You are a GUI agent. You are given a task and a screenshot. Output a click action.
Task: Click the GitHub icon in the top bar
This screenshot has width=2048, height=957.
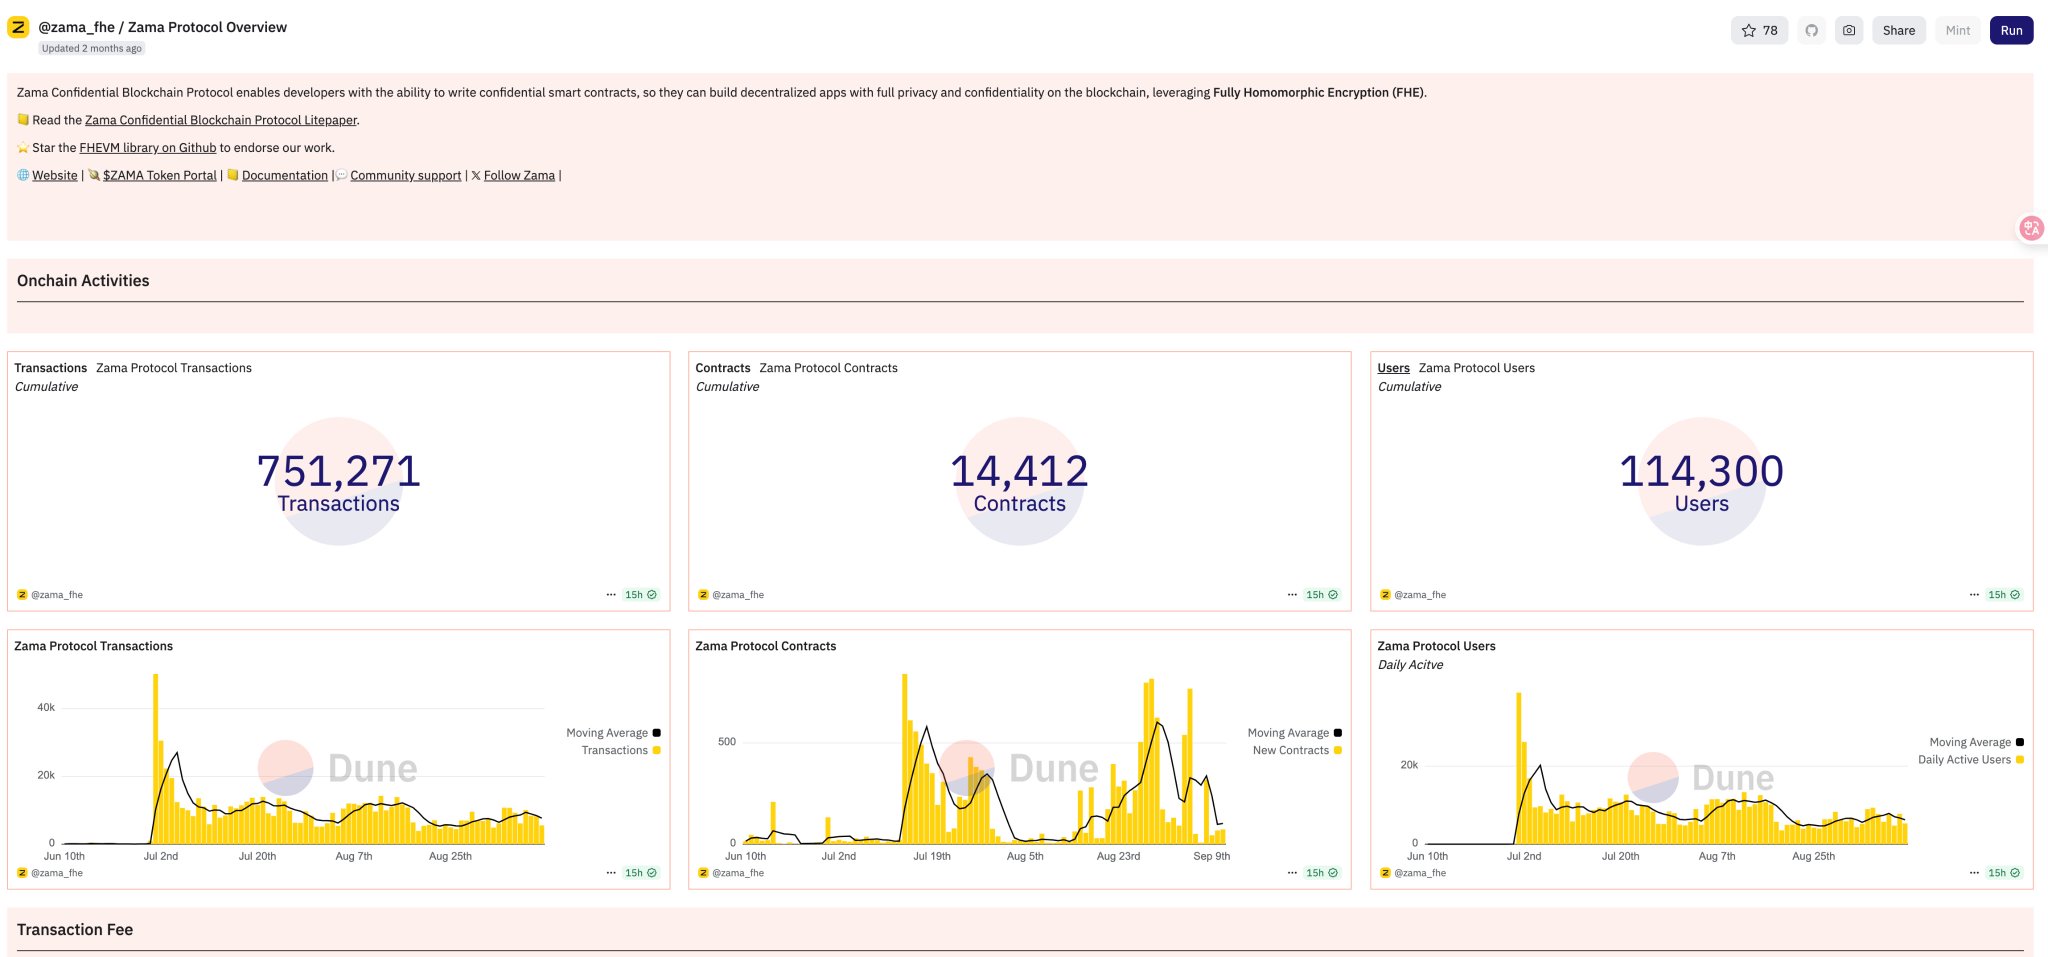click(x=1811, y=30)
